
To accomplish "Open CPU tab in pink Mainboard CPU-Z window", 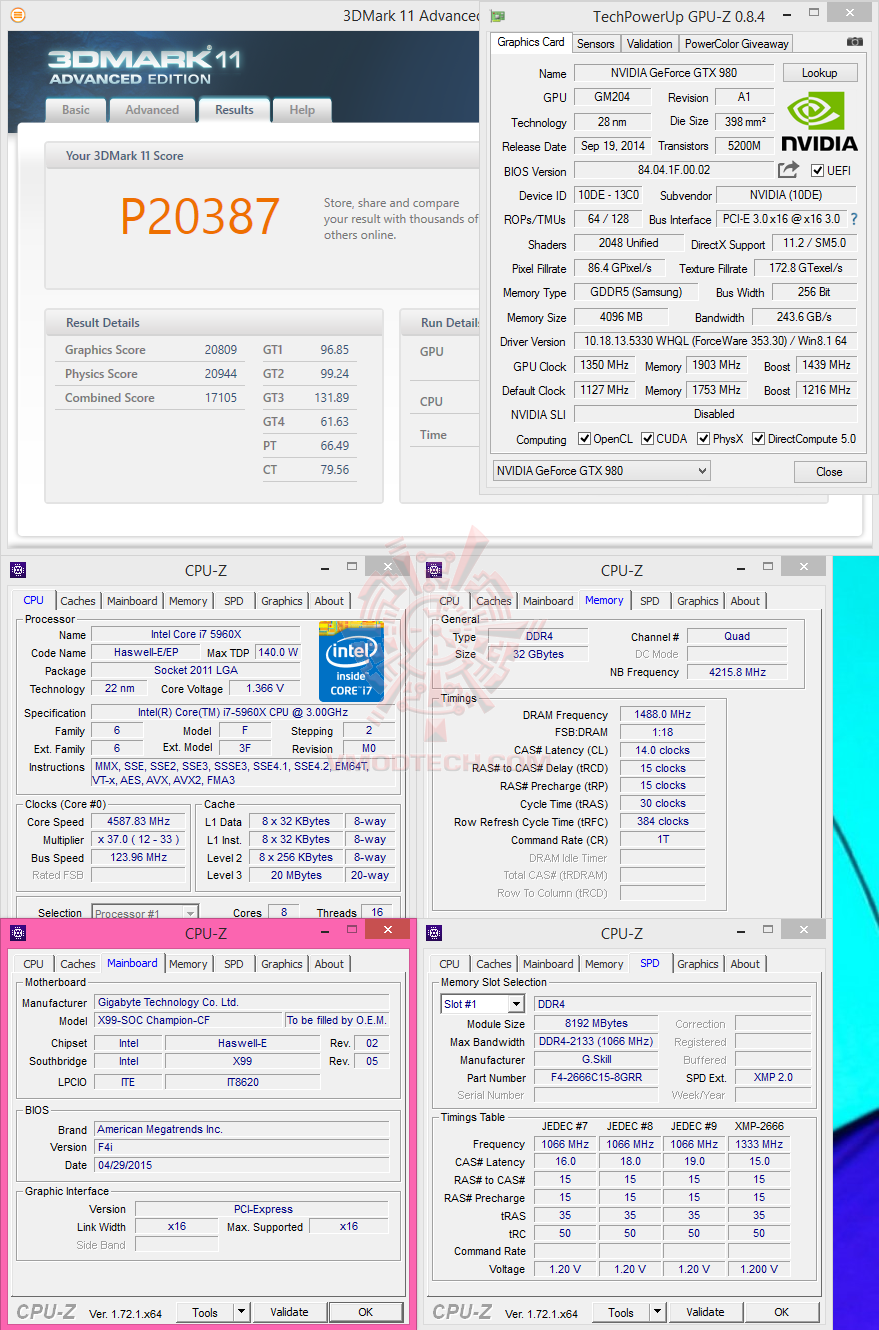I will (x=34, y=964).
